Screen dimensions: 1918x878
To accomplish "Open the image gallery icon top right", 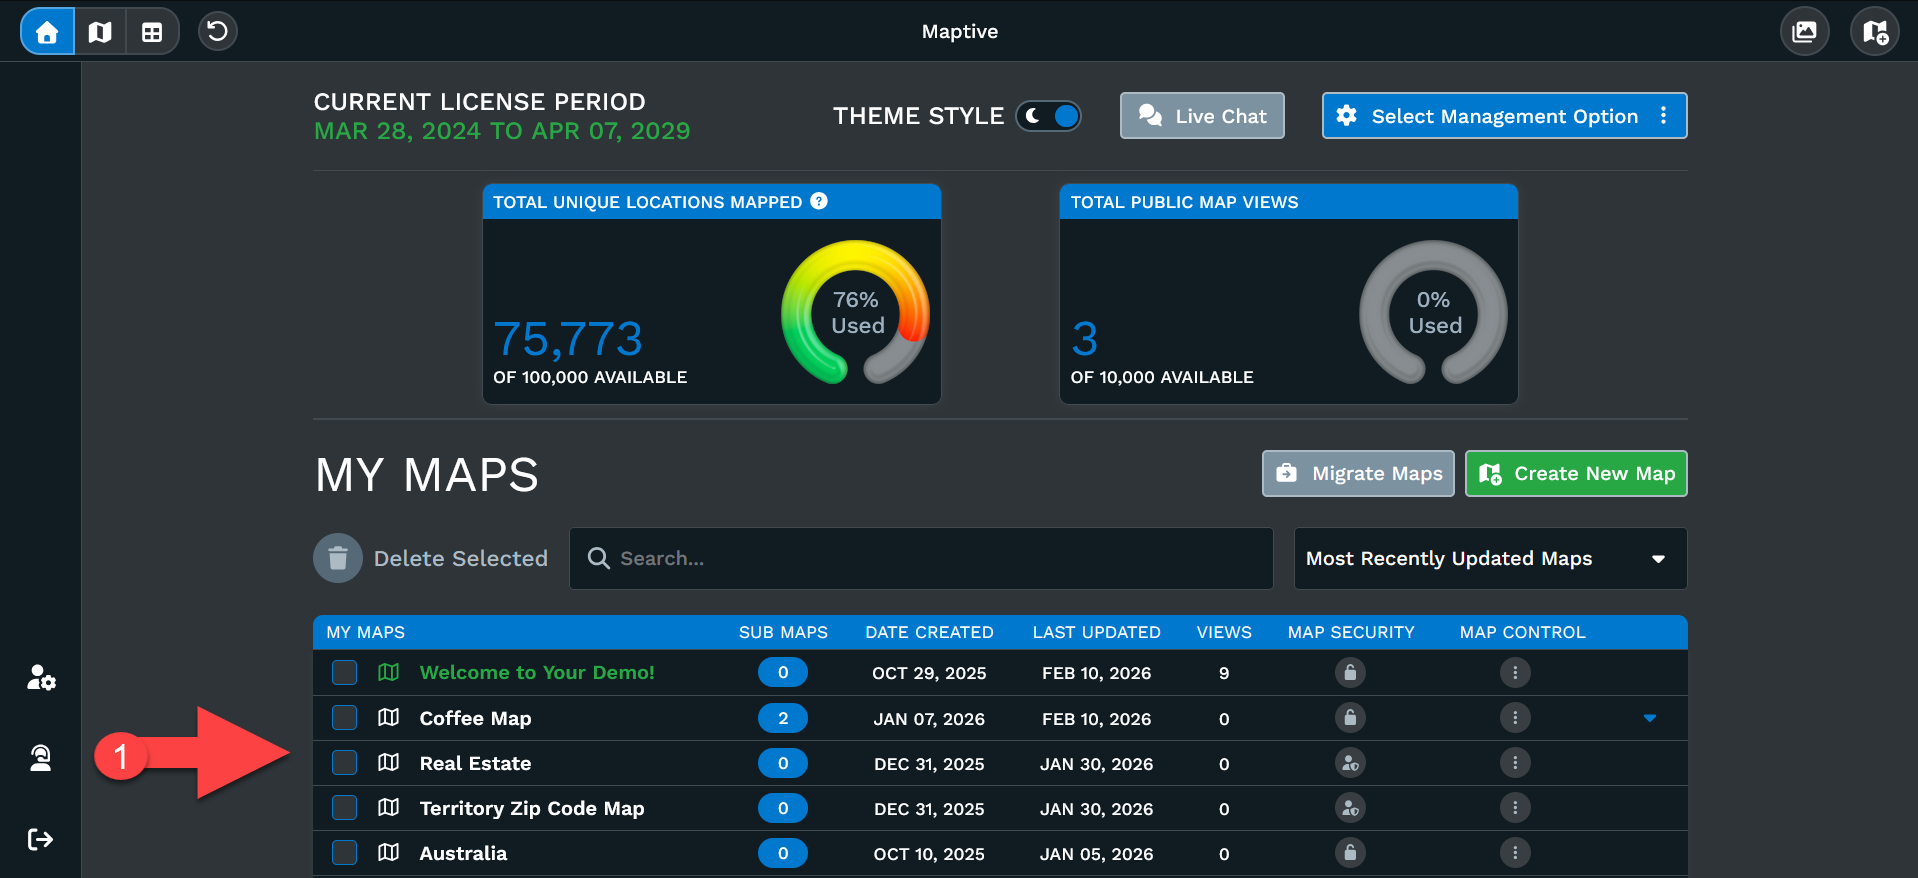I will tap(1804, 31).
